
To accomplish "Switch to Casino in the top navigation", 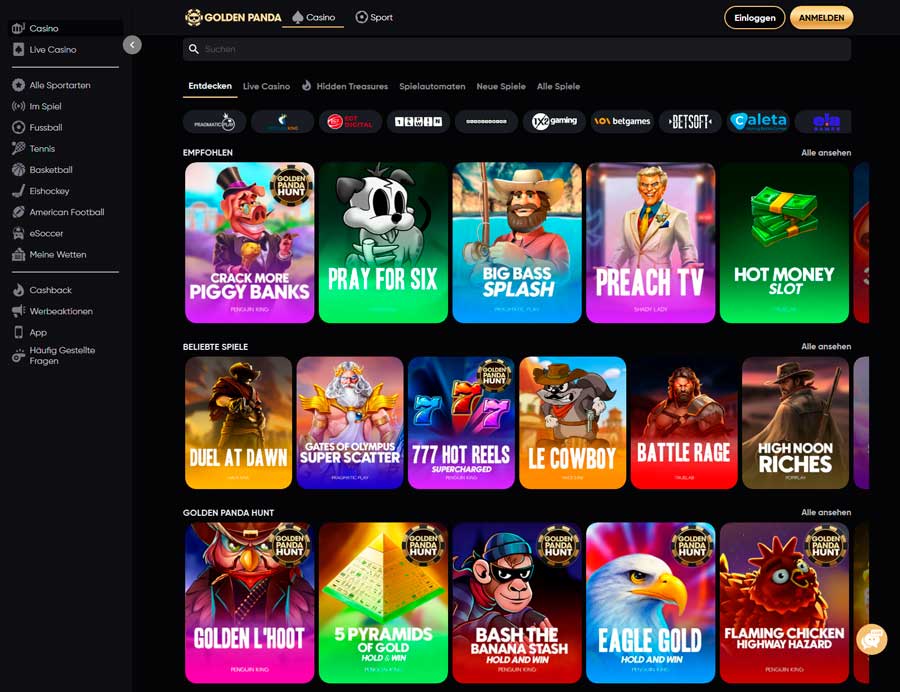I will point(313,17).
